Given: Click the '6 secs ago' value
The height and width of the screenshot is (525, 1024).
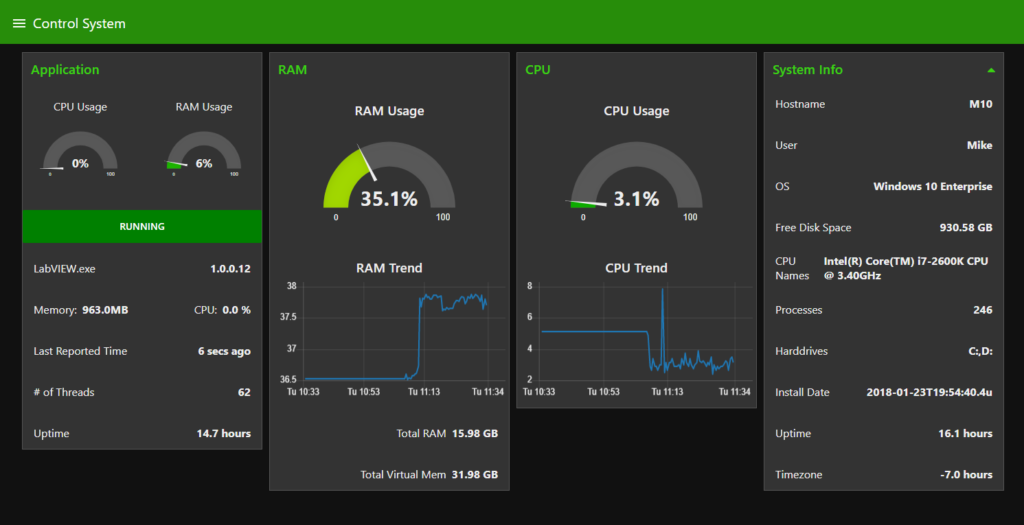Looking at the screenshot, I should [x=225, y=351].
